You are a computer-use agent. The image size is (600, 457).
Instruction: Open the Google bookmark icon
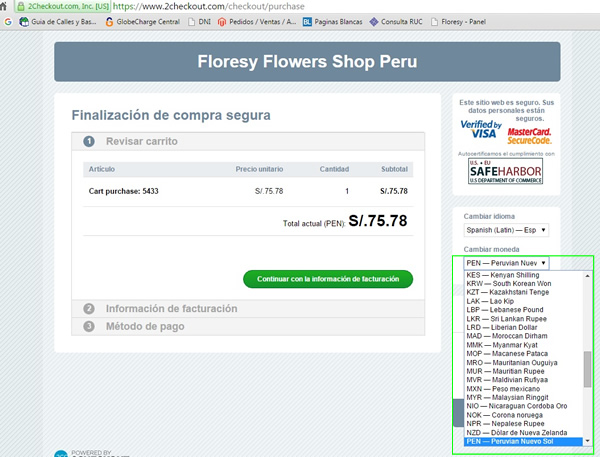click(x=8, y=22)
